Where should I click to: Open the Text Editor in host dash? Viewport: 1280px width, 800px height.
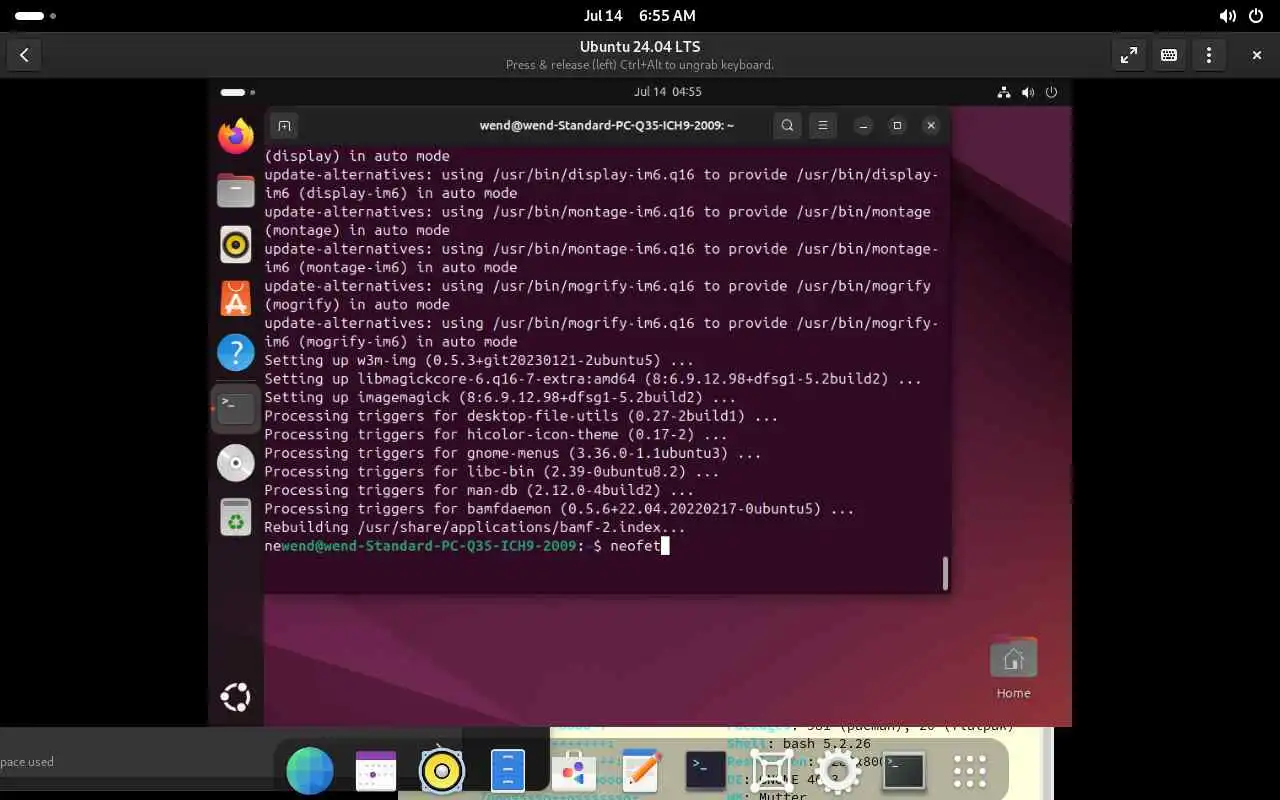click(640, 771)
